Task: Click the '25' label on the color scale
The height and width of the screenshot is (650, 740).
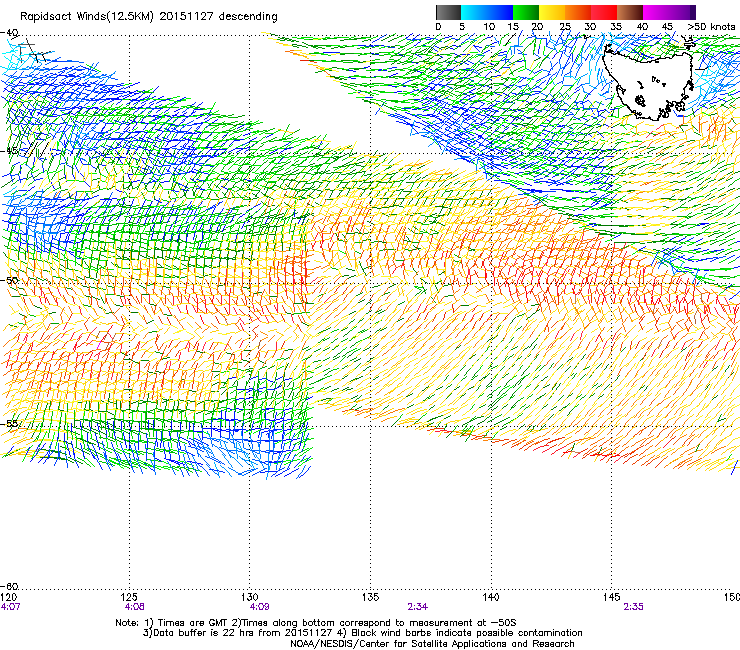Action: pos(565,27)
